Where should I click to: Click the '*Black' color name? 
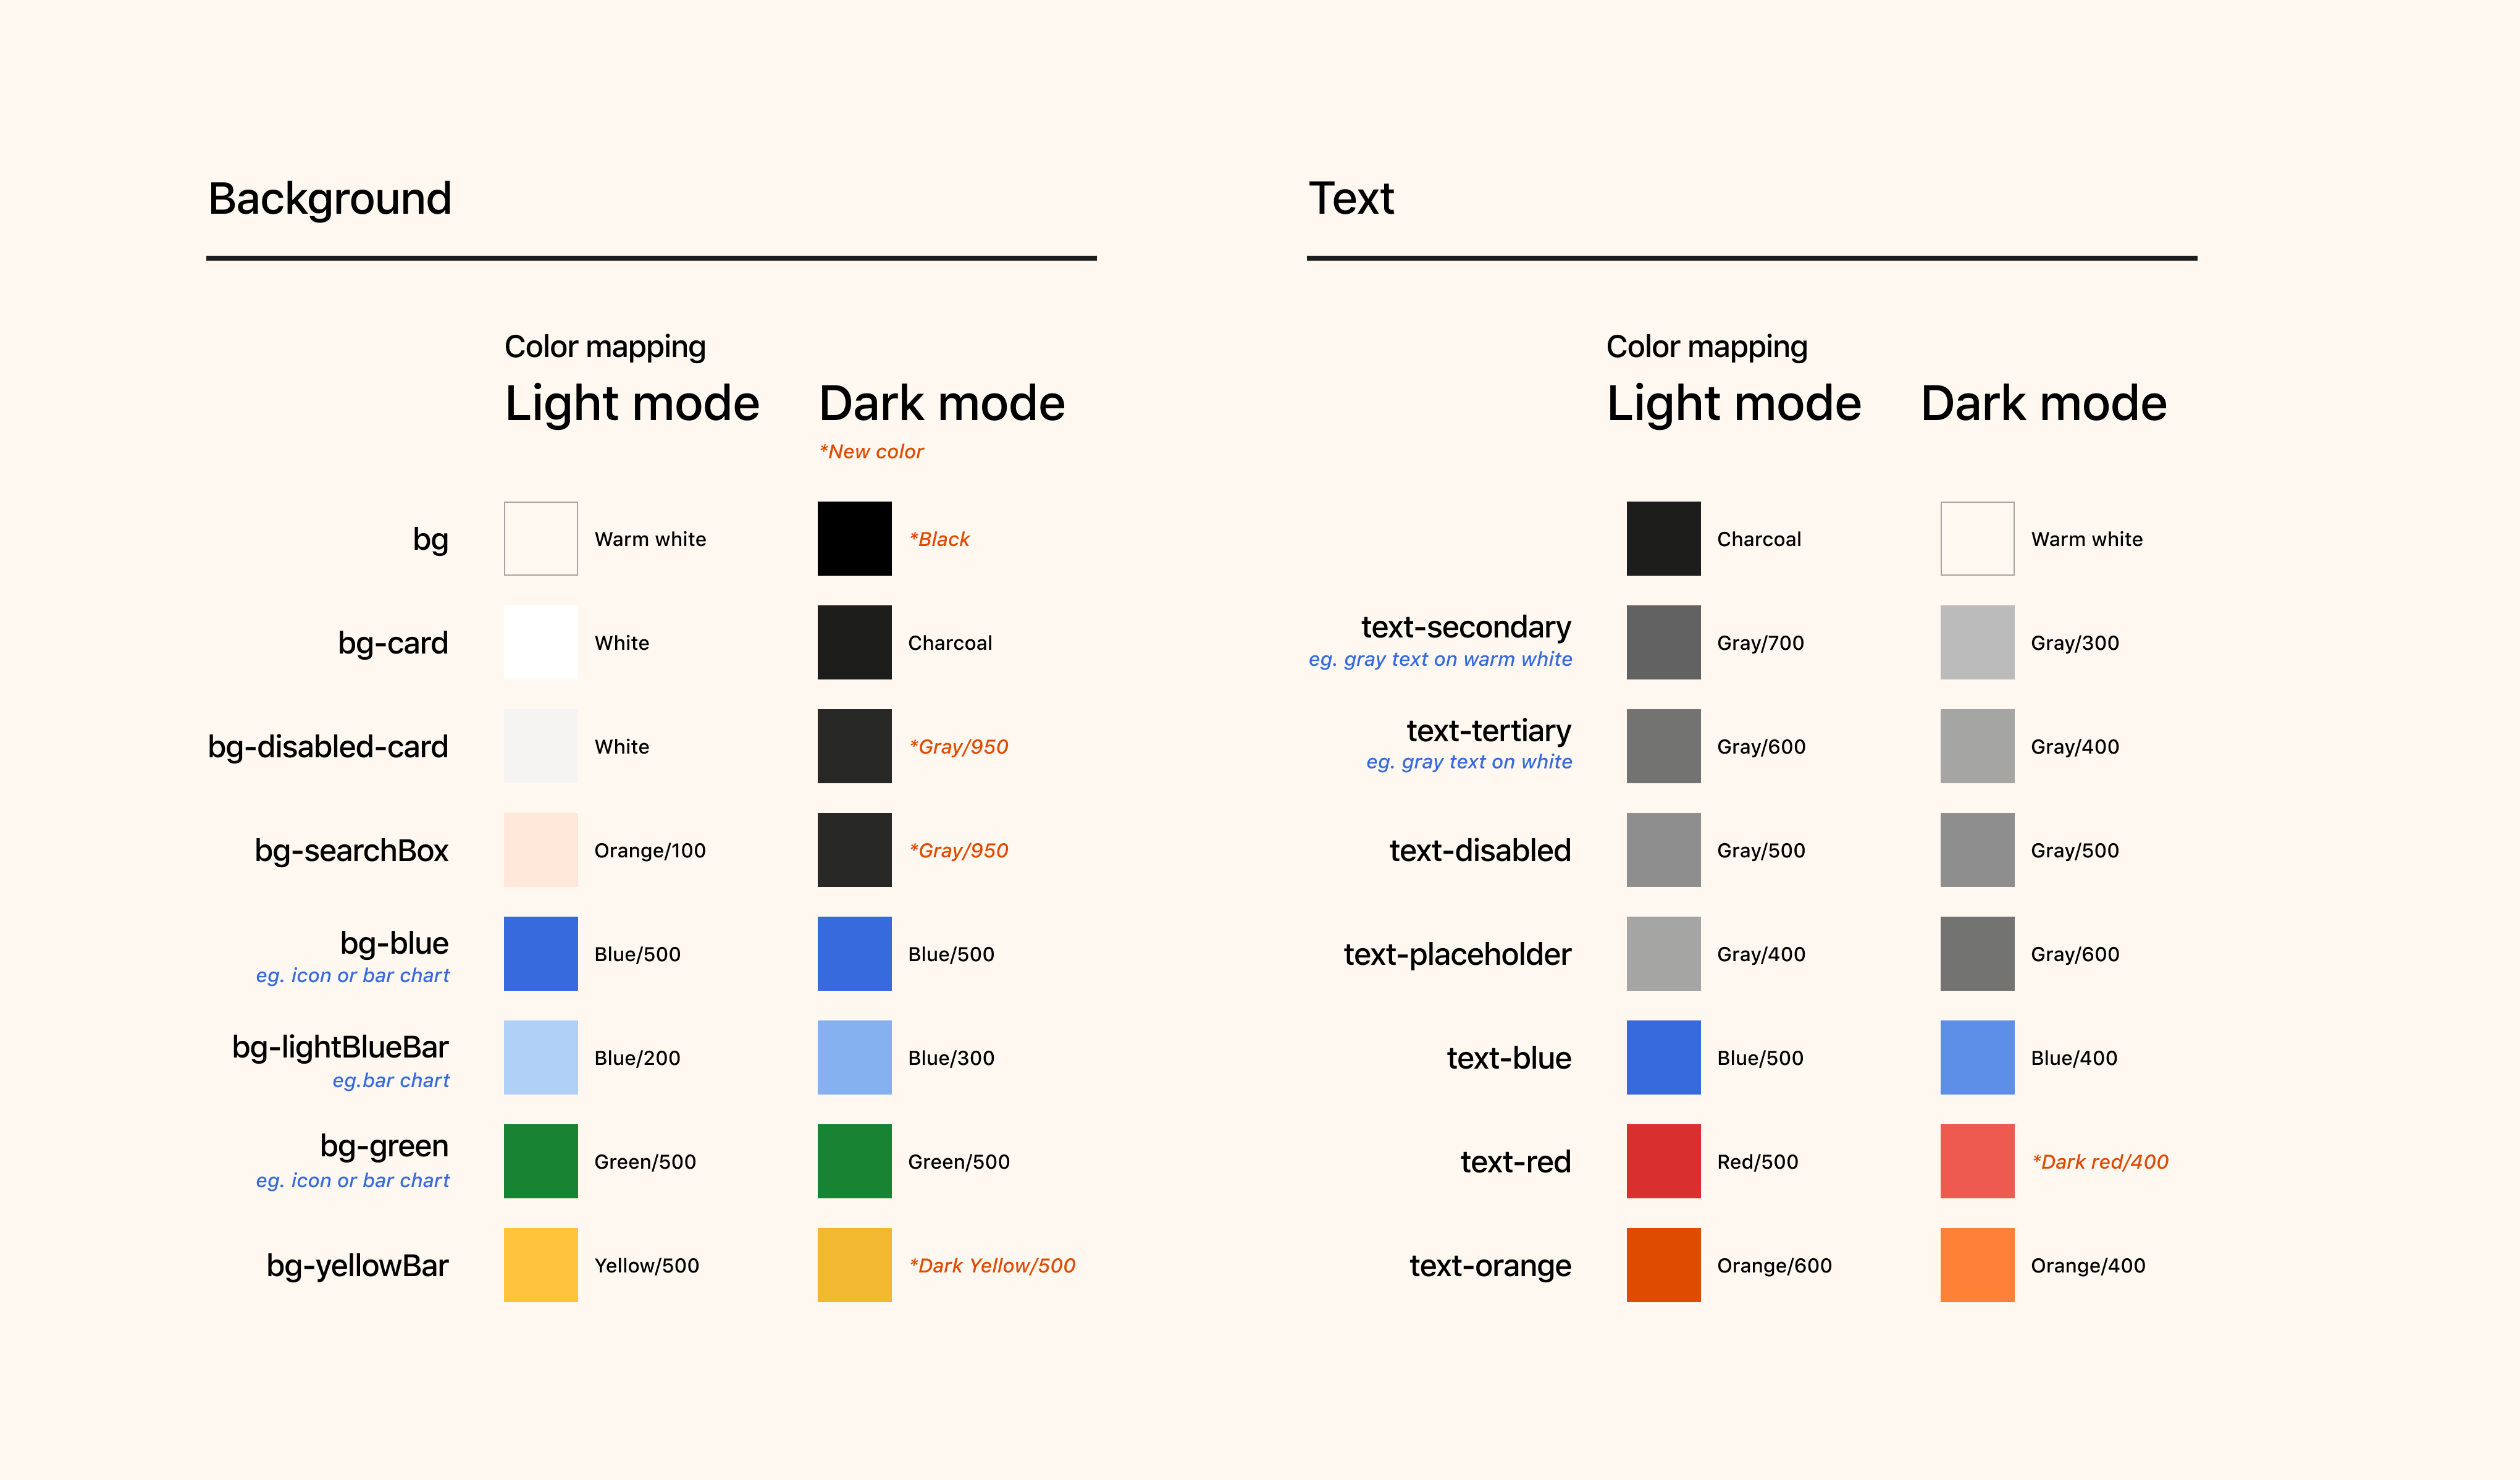pos(939,539)
